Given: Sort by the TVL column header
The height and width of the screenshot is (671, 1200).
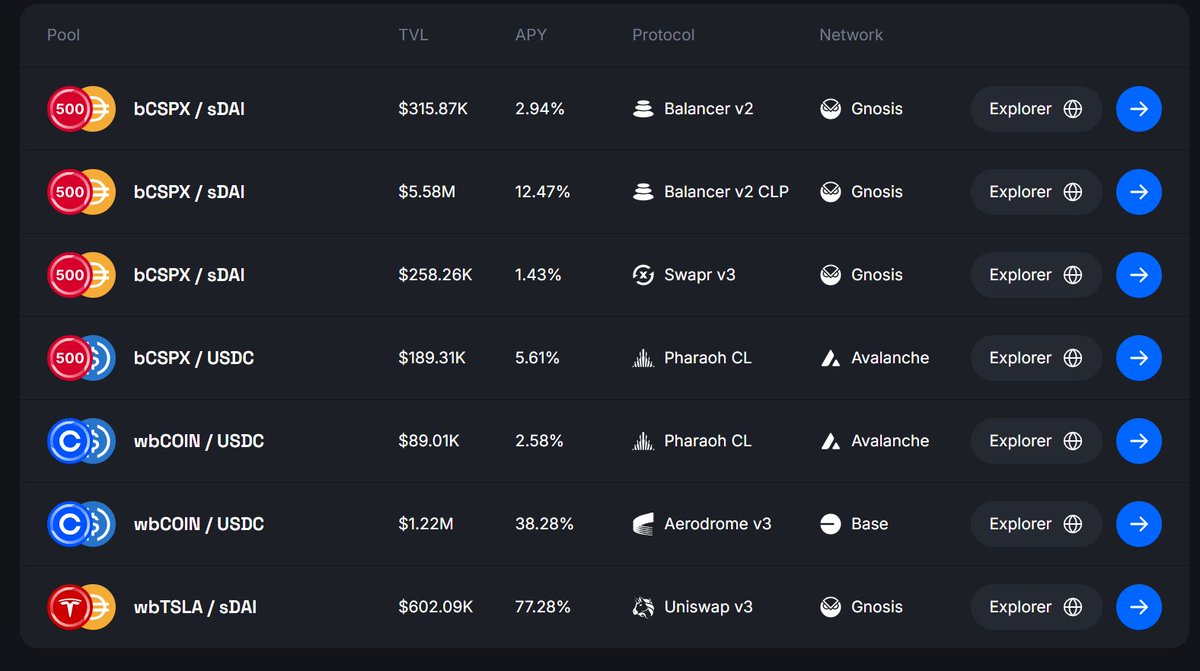Looking at the screenshot, I should click(x=413, y=35).
